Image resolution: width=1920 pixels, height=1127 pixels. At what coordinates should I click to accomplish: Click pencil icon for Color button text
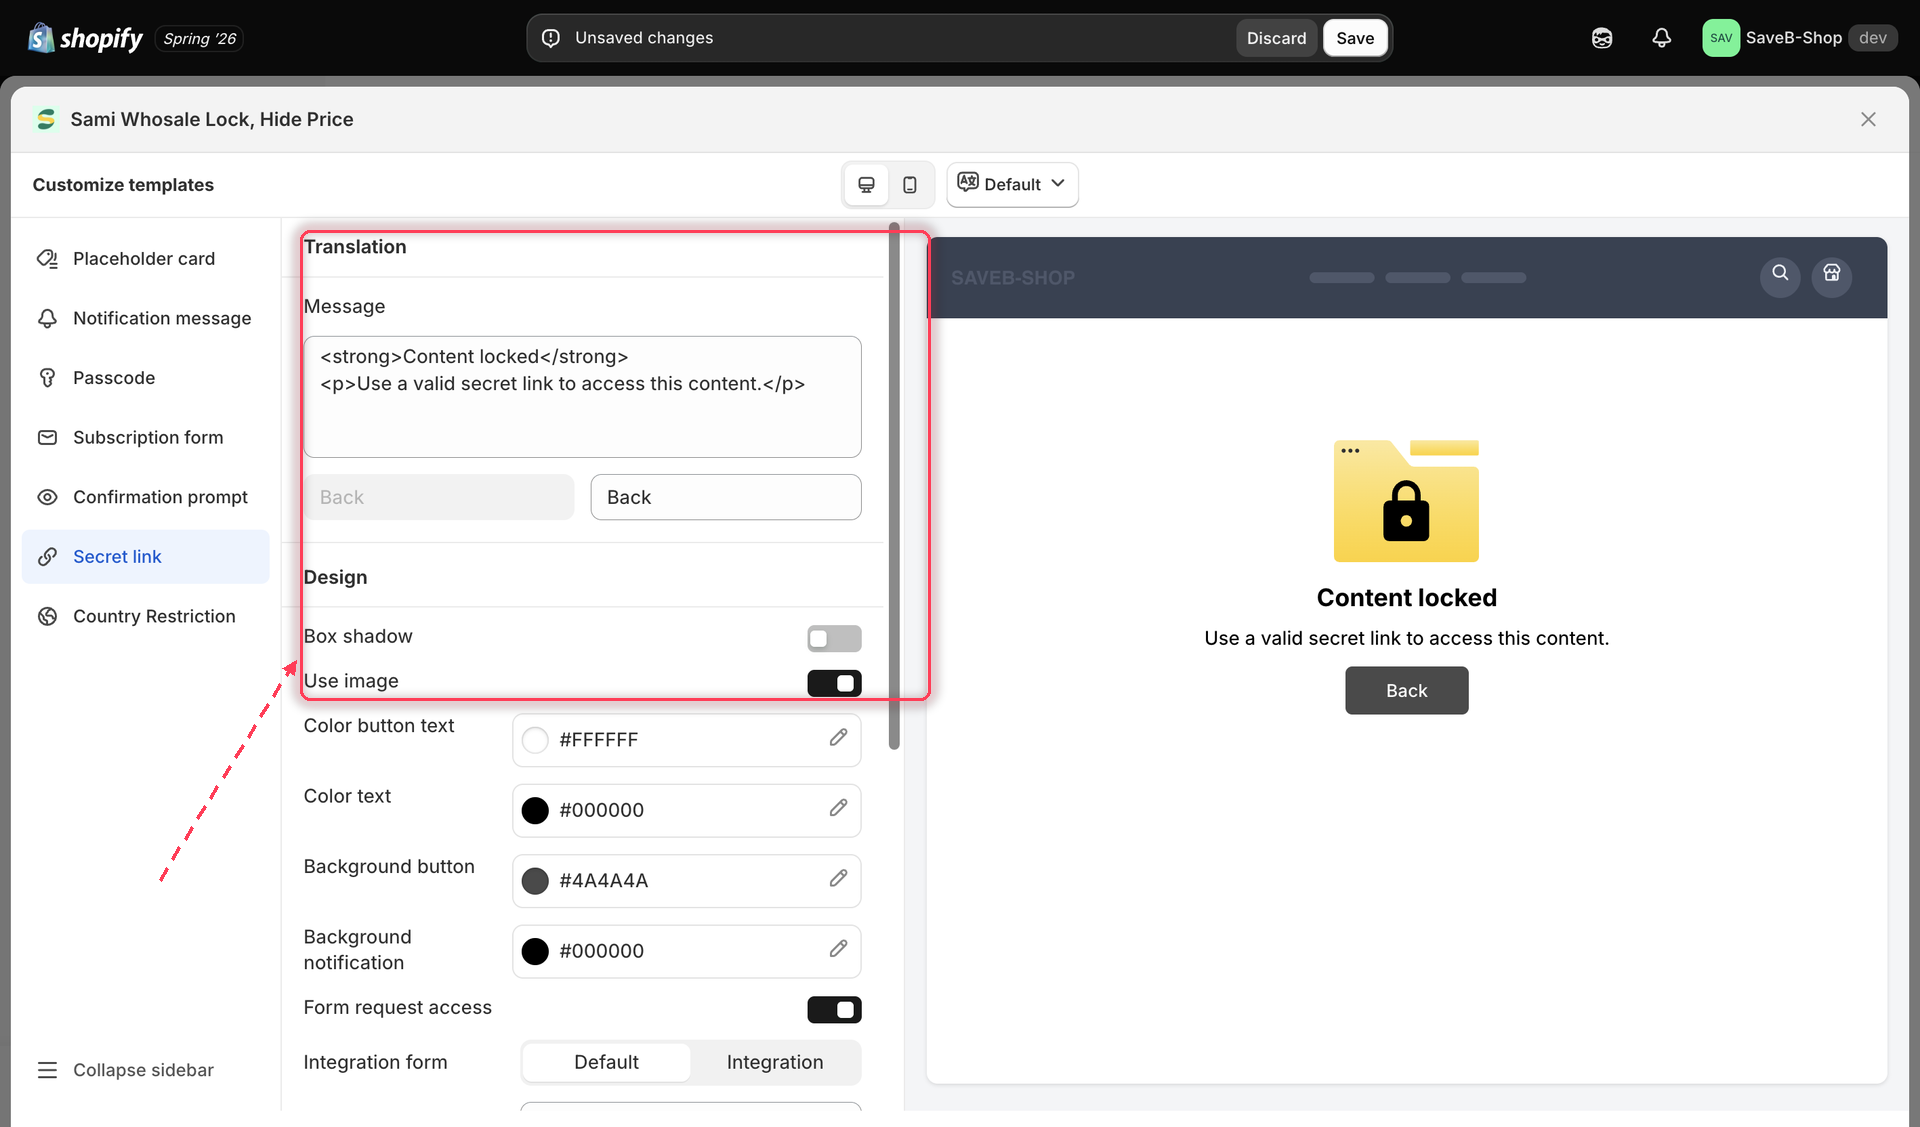(838, 738)
